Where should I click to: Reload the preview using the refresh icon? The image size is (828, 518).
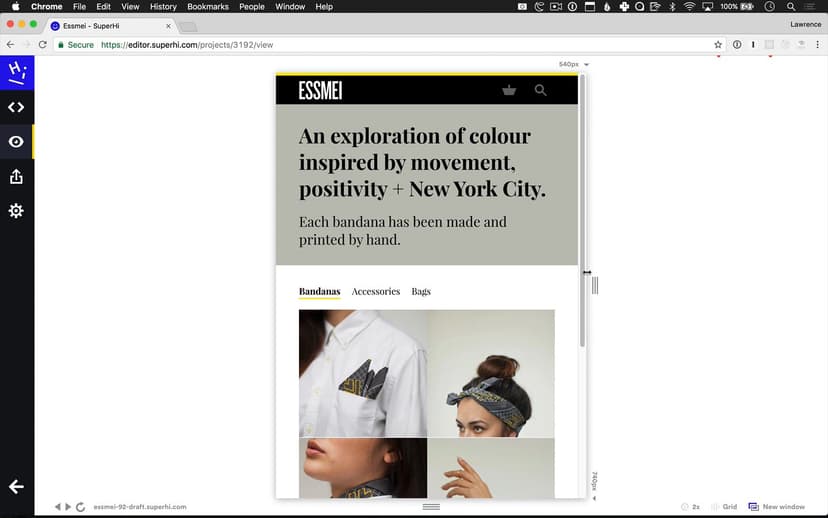click(80, 507)
